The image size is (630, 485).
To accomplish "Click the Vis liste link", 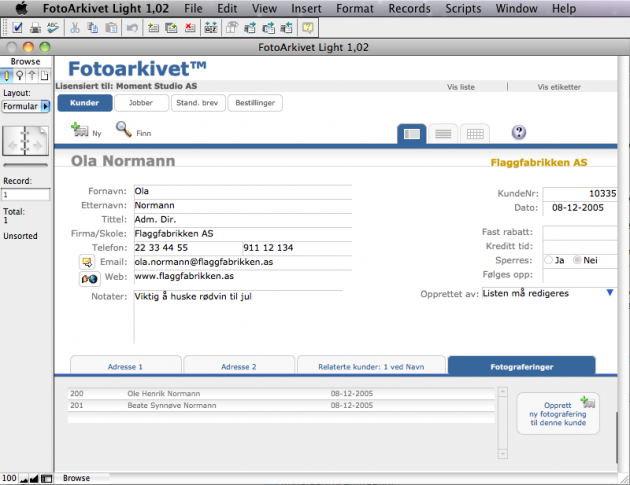I will [461, 87].
